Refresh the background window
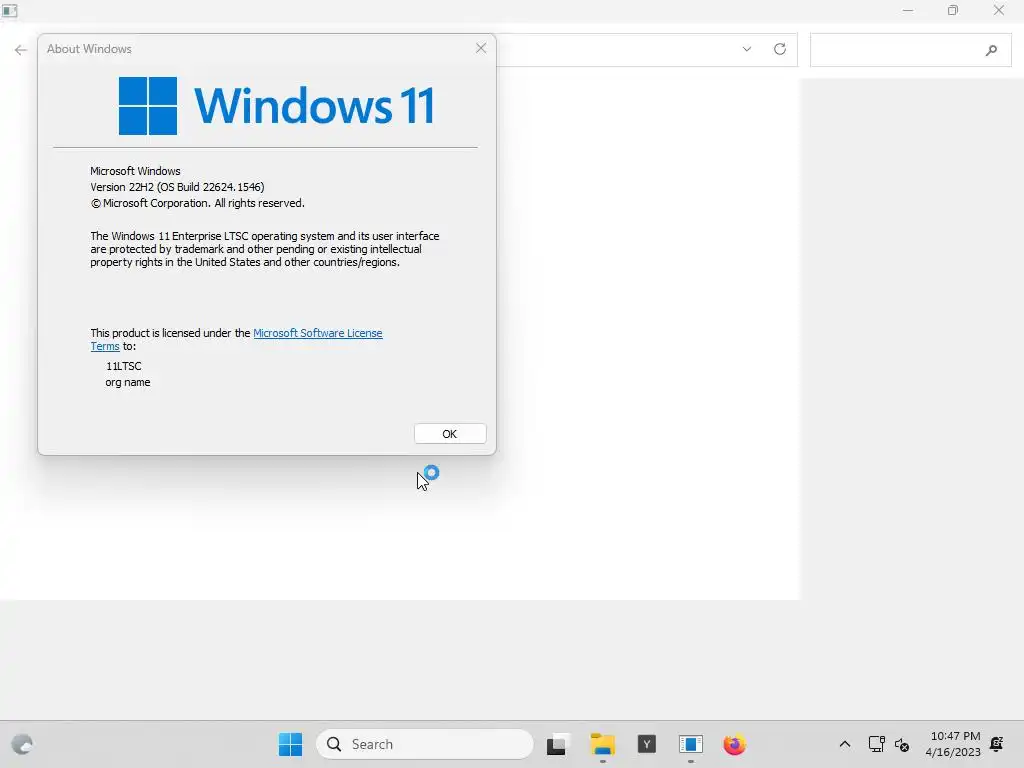Image resolution: width=1024 pixels, height=768 pixels. point(780,49)
